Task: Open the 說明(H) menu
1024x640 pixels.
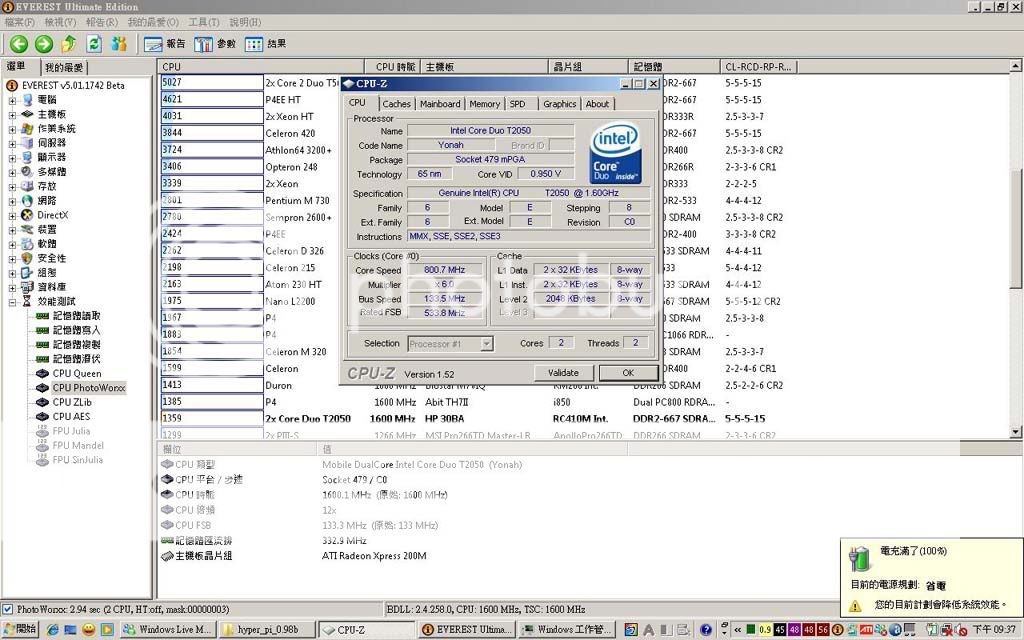Action: (245, 22)
